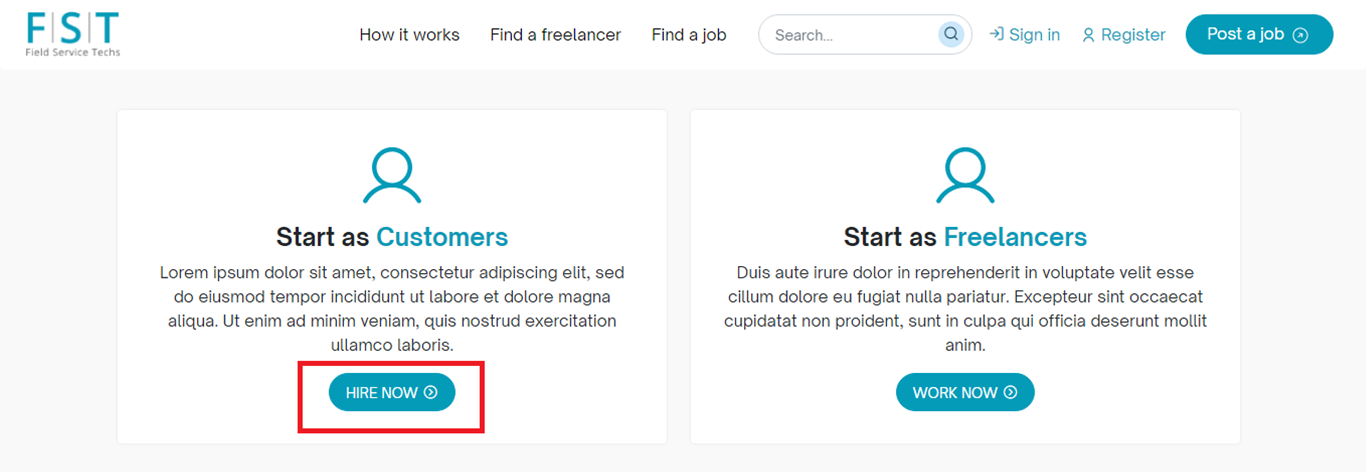Click the Sign in link text
This screenshot has width=1366, height=472.
(1034, 35)
